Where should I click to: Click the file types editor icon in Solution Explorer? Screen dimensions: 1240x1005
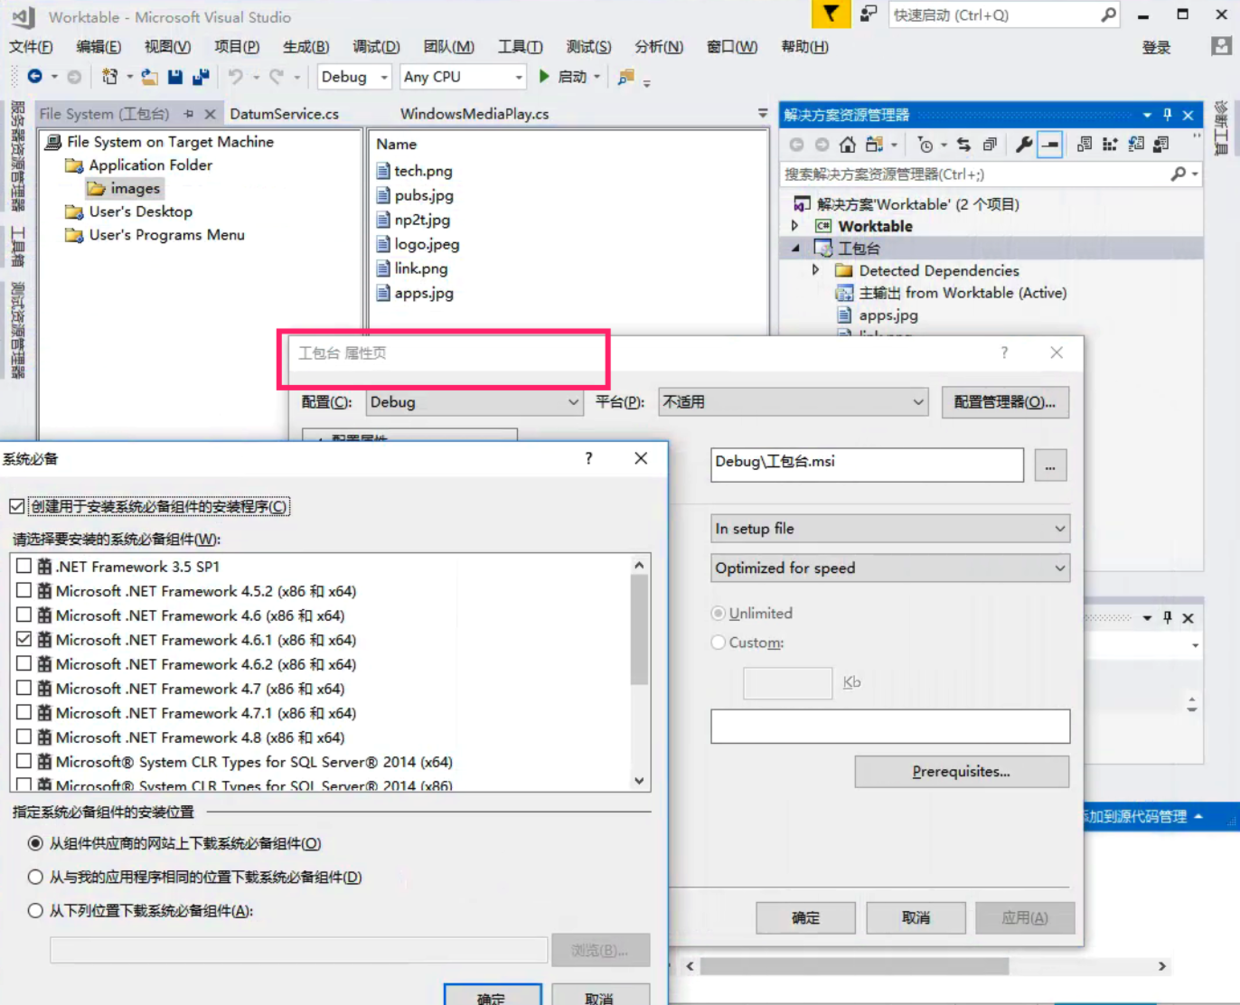click(x=1136, y=145)
